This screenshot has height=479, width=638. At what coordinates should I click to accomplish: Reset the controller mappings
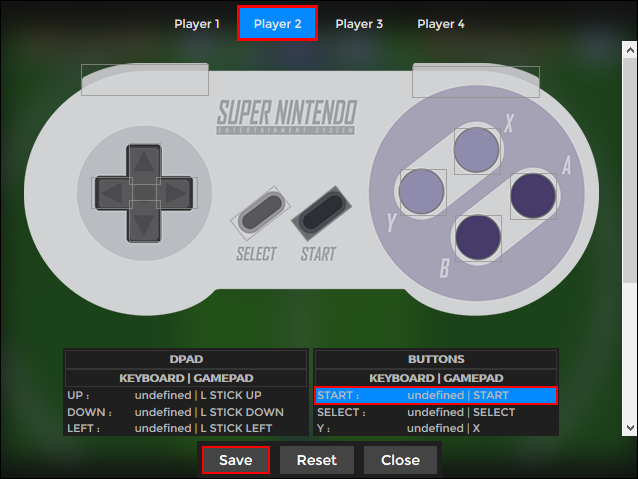pyautogui.click(x=317, y=460)
